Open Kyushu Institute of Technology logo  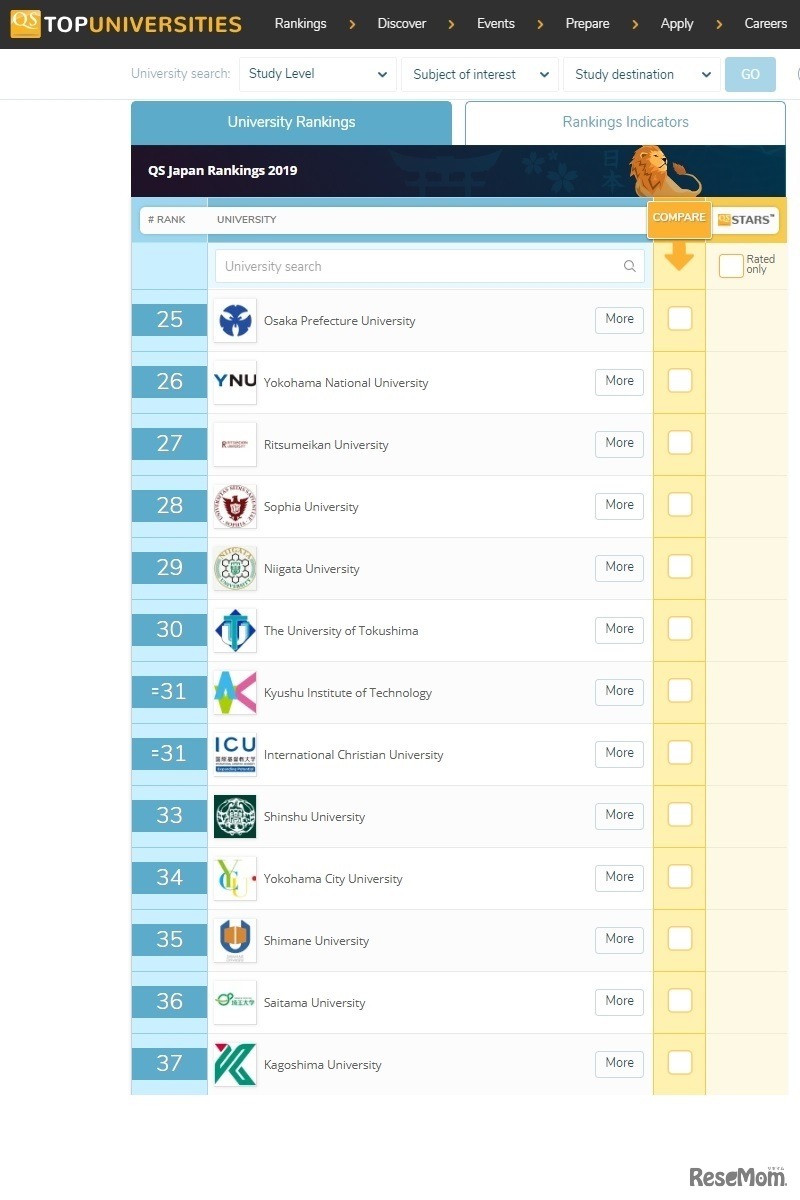click(235, 693)
